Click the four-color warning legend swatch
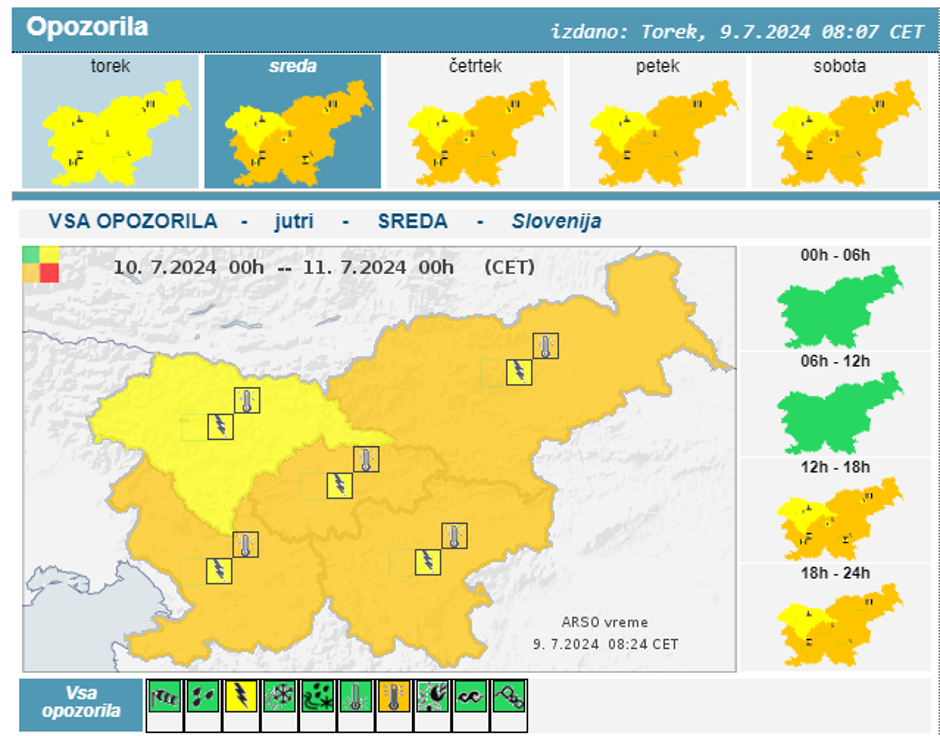Screen dimensions: 940x736 pos(41,265)
